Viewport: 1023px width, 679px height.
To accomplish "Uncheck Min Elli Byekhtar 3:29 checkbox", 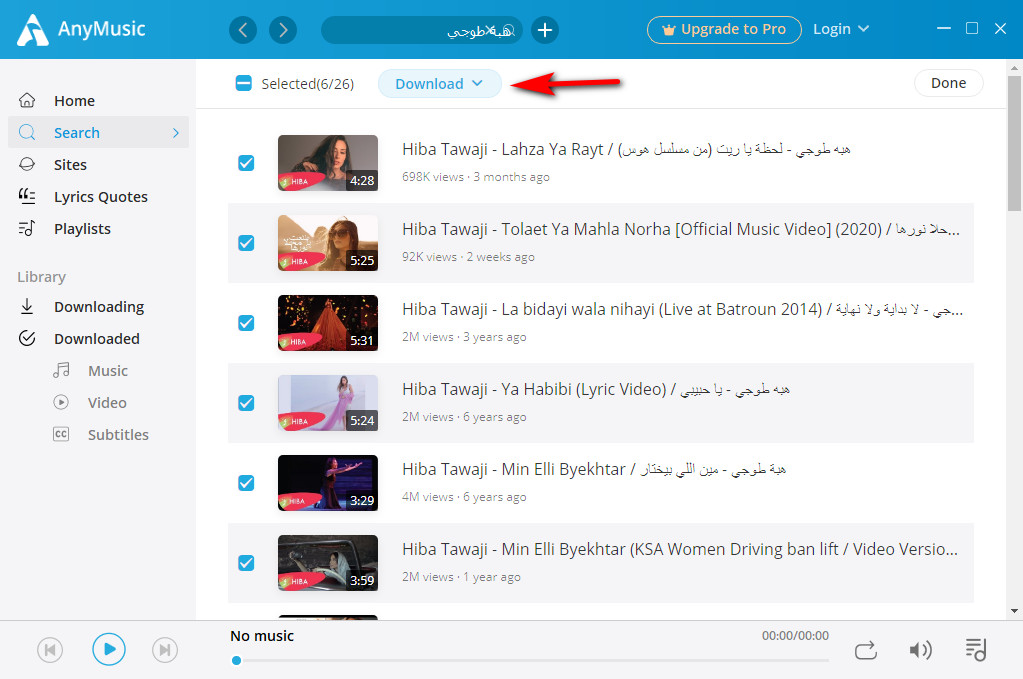I will coord(246,483).
